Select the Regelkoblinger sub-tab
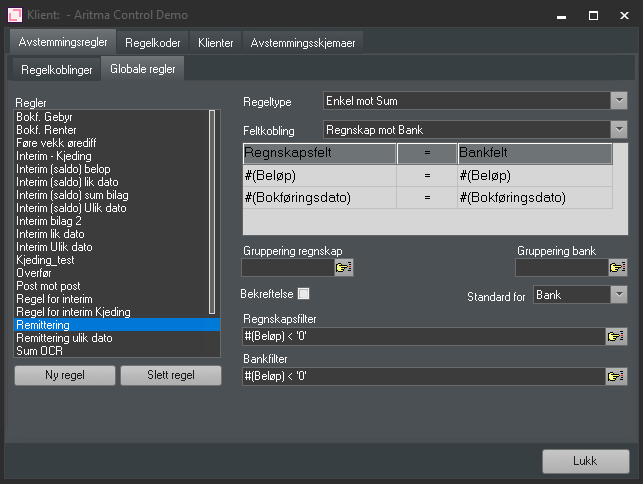The width and height of the screenshot is (643, 484). 57,70
